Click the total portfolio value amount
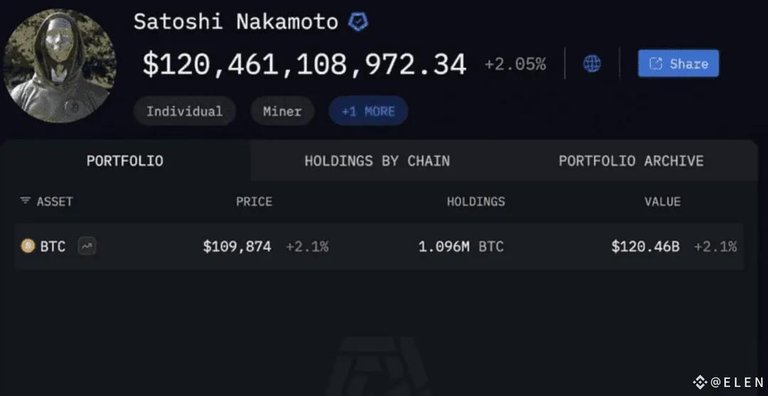 304,64
